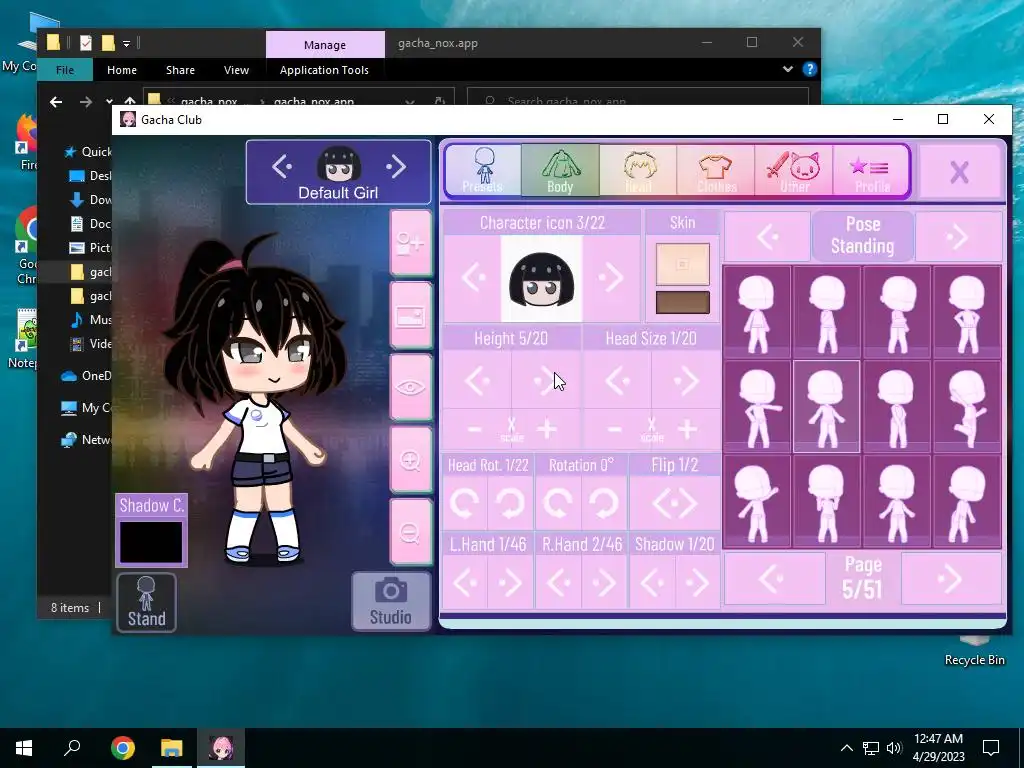
Task: Select the highlighted pose in middle row
Action: click(x=826, y=406)
